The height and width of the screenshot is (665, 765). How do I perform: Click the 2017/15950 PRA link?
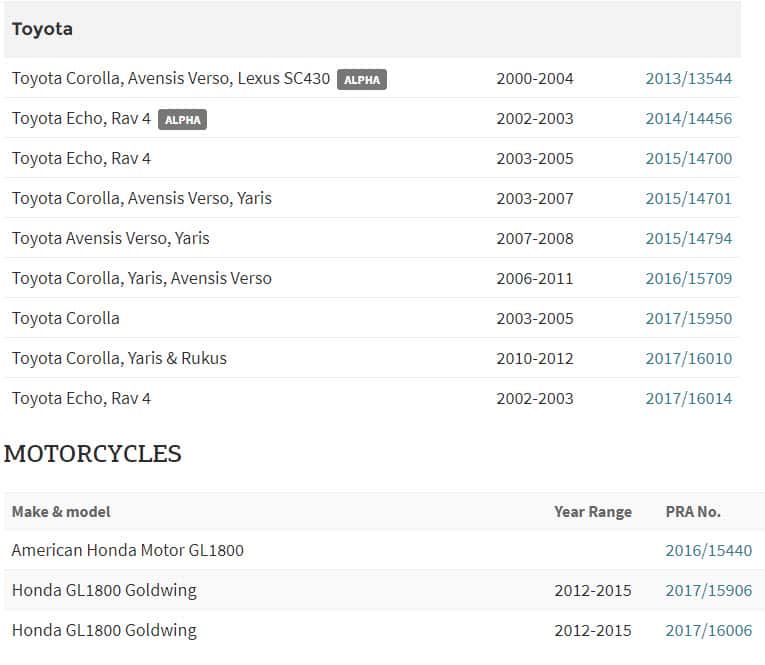pyautogui.click(x=688, y=318)
